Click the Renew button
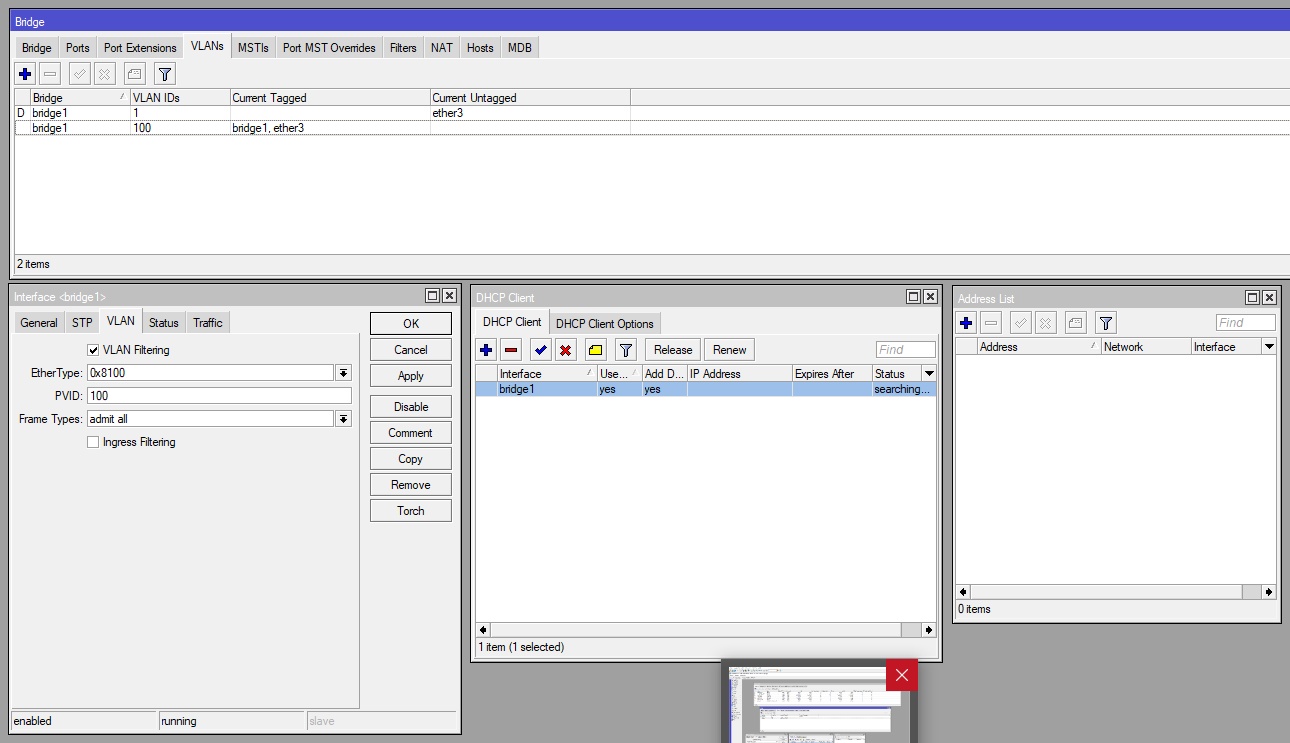Image resolution: width=1290 pixels, height=743 pixels. [729, 350]
